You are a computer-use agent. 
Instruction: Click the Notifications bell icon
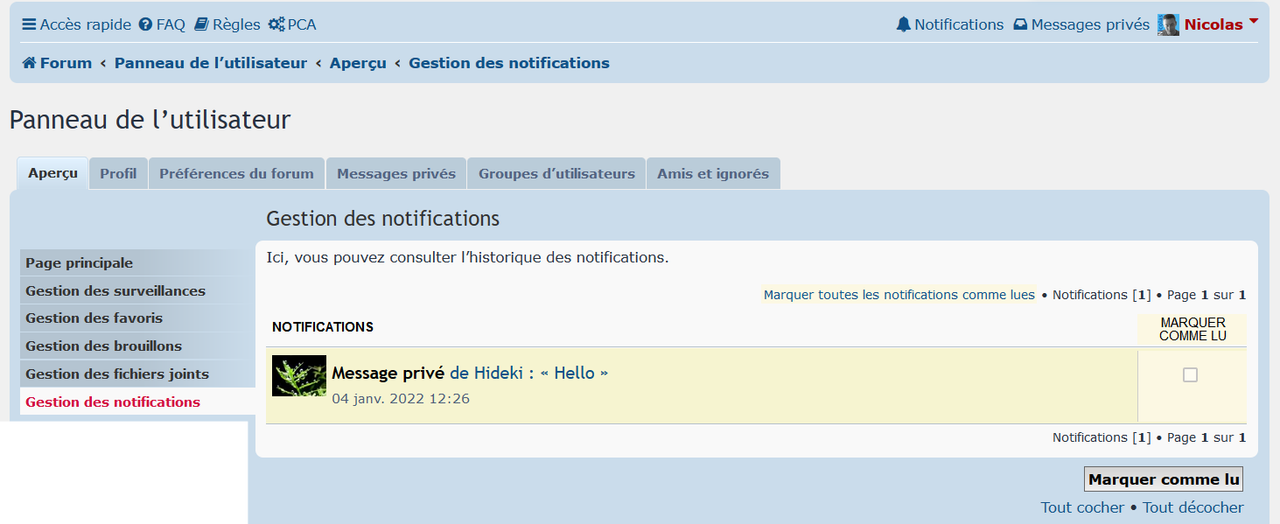pos(904,25)
